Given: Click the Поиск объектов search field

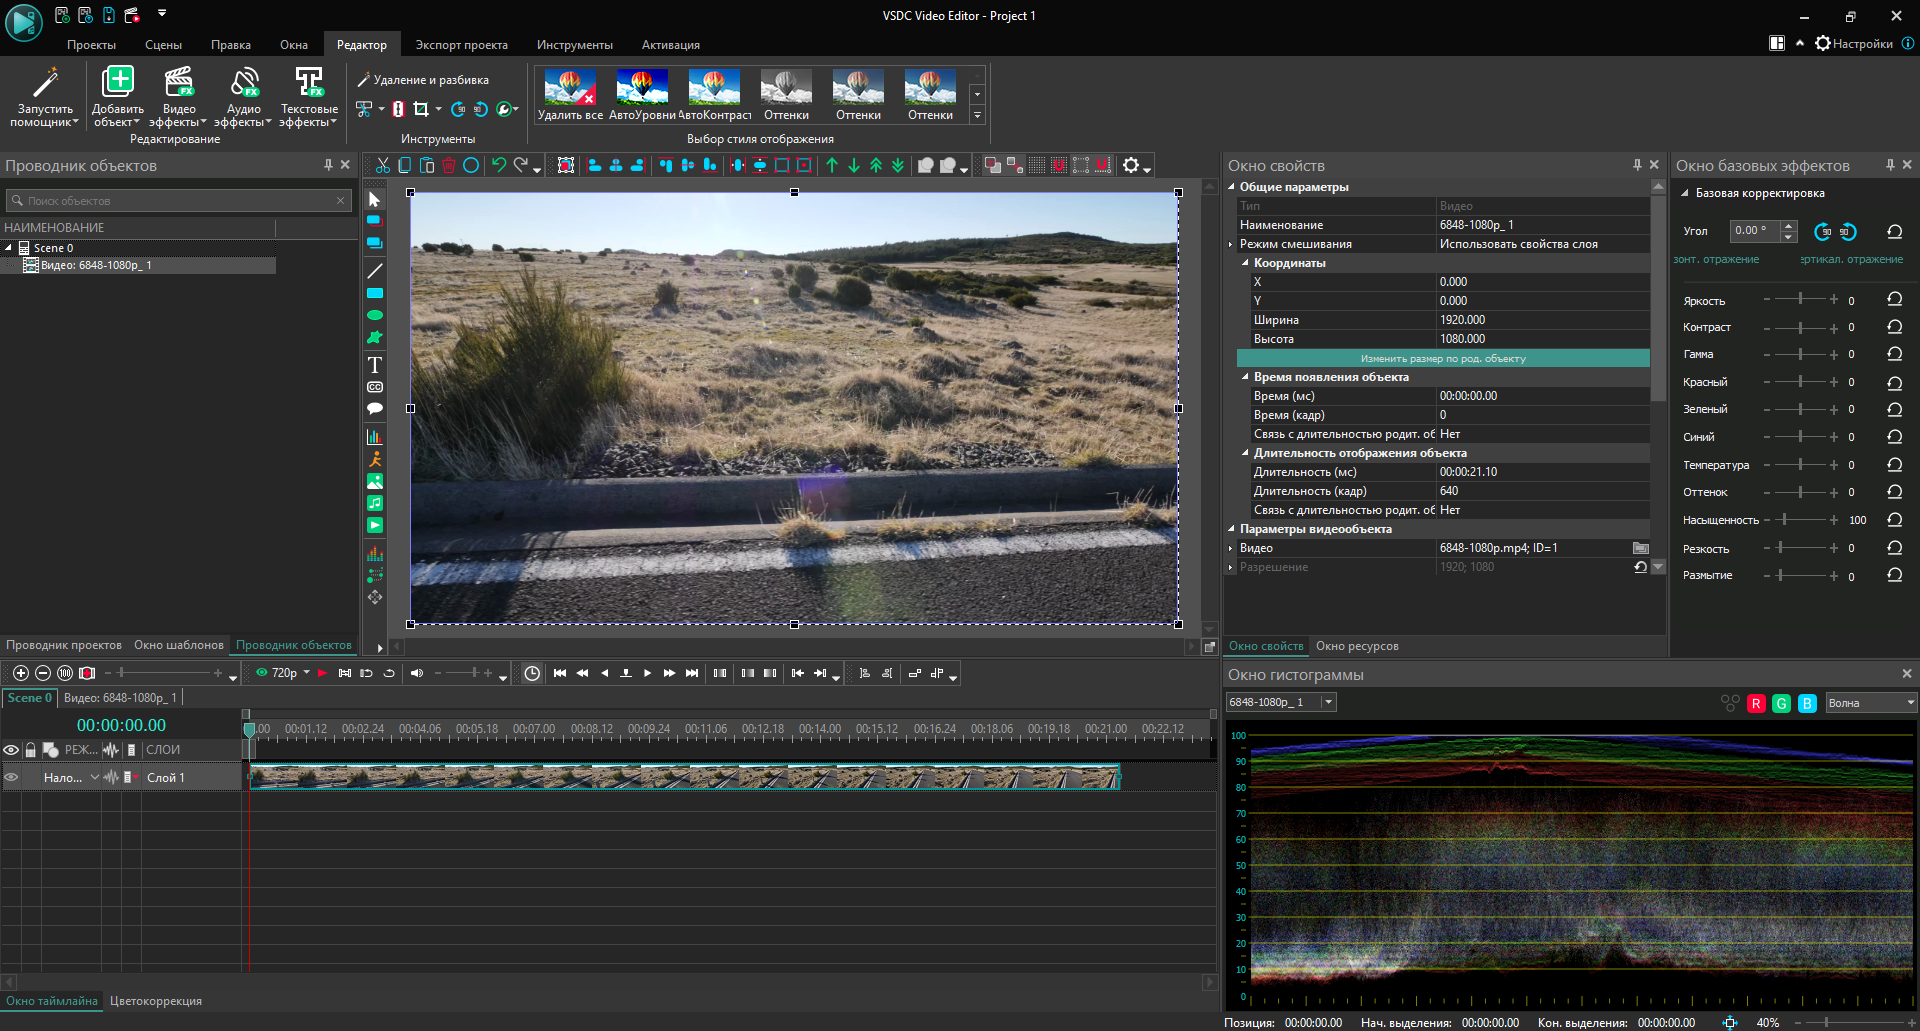Looking at the screenshot, I should pyautogui.click(x=179, y=201).
